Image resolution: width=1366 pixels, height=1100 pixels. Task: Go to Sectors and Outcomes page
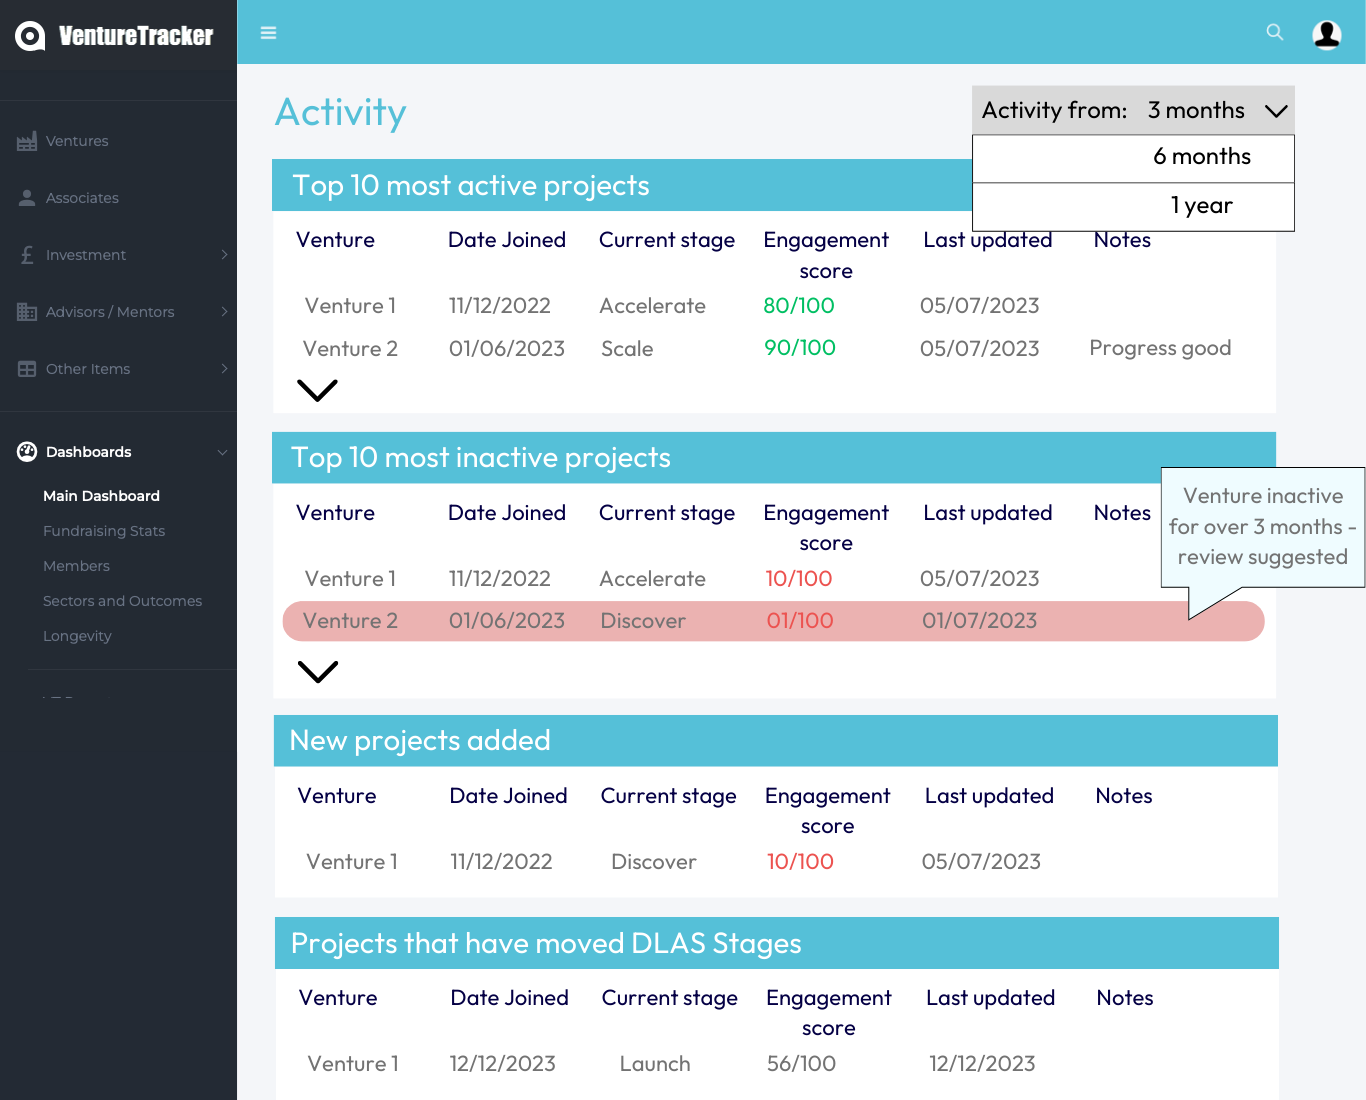point(122,601)
